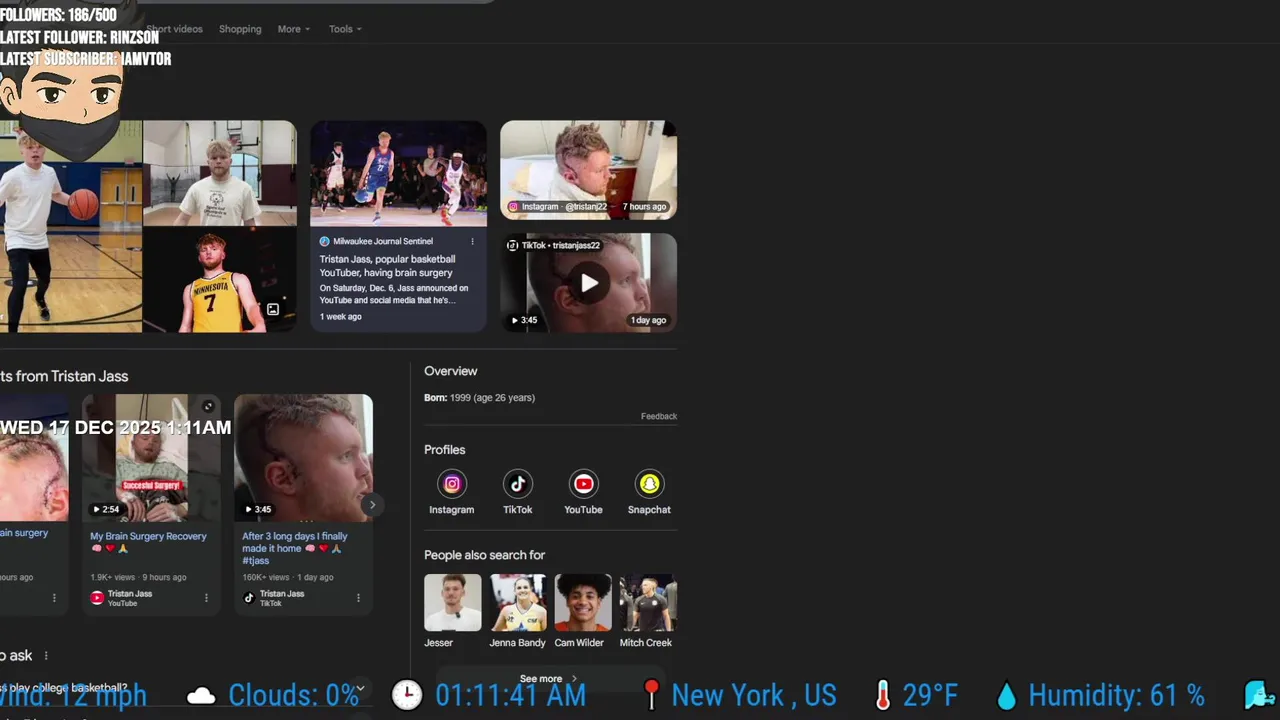Open After 3 long days TikTok link
Screen dimensions: 1280x720
pyautogui.click(x=295, y=548)
